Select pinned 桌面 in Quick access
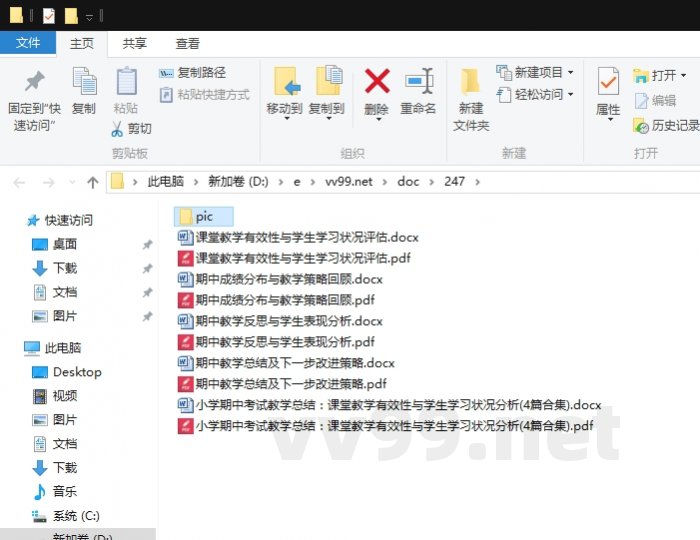 coord(55,244)
